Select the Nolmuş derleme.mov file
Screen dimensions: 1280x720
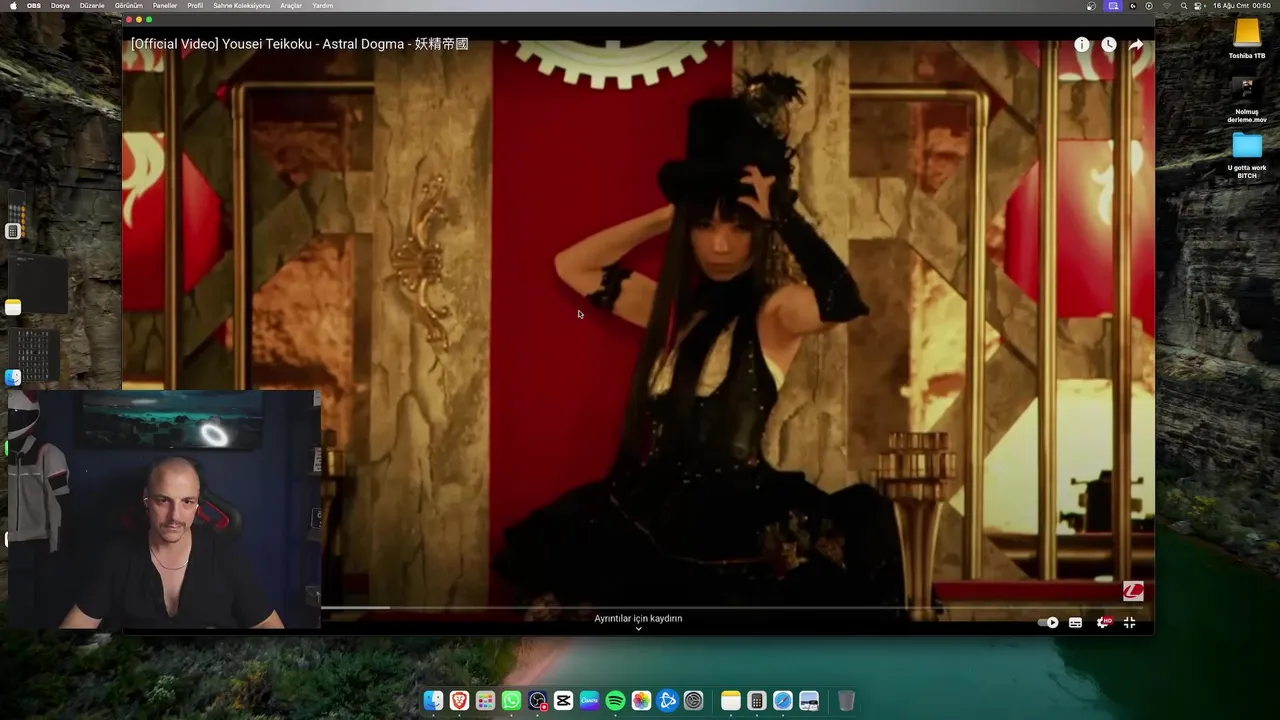click(1247, 101)
